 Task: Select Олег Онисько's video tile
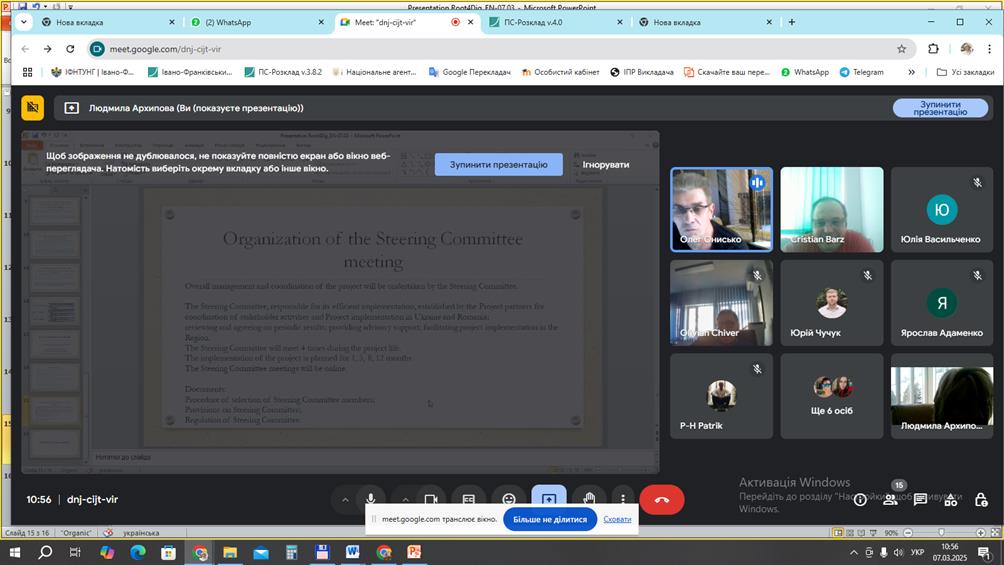click(721, 209)
